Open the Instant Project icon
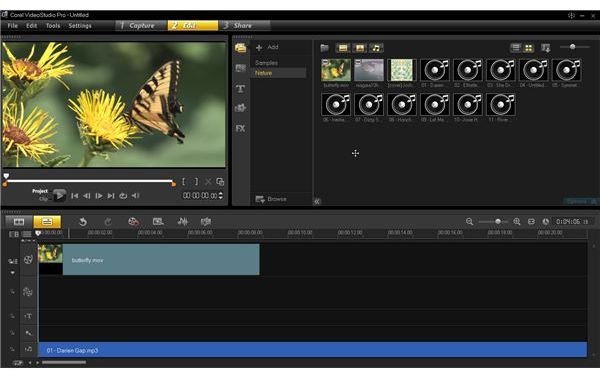Viewport: 600px width, 370px height. (x=158, y=222)
